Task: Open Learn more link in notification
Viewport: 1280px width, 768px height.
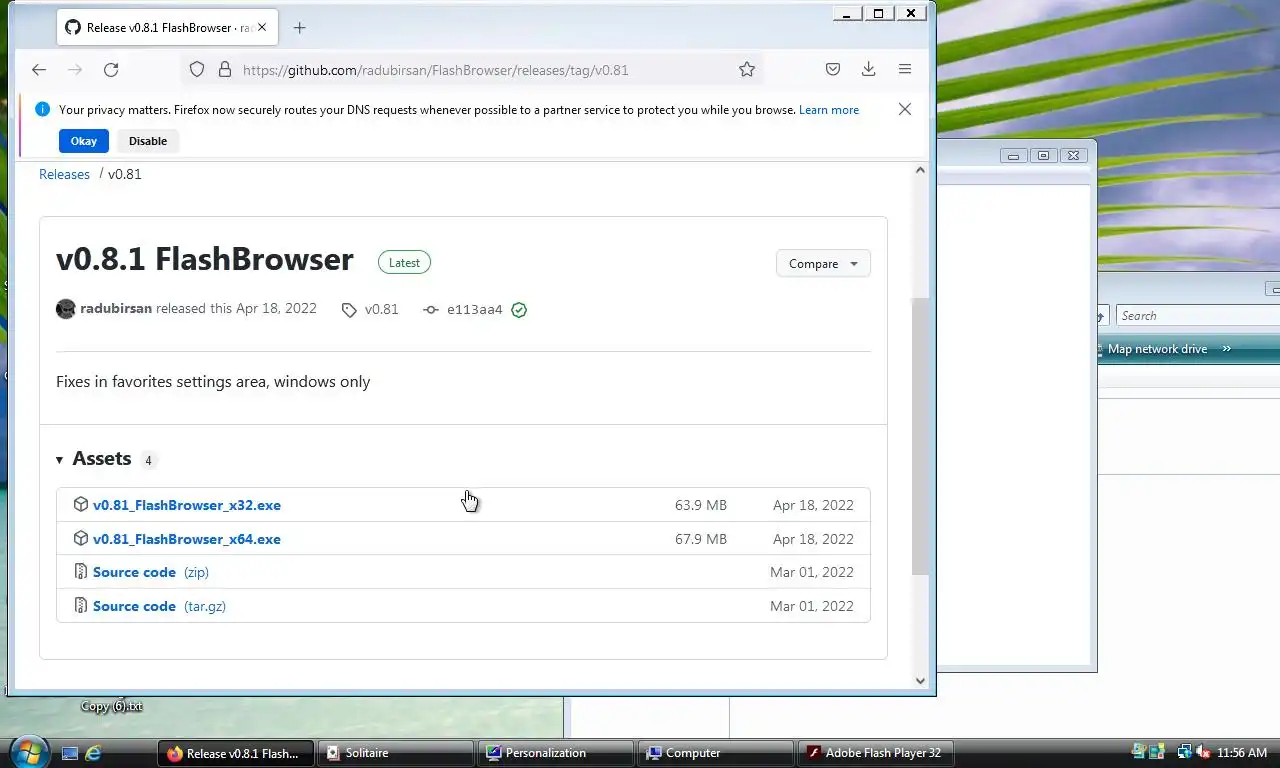Action: (x=829, y=110)
